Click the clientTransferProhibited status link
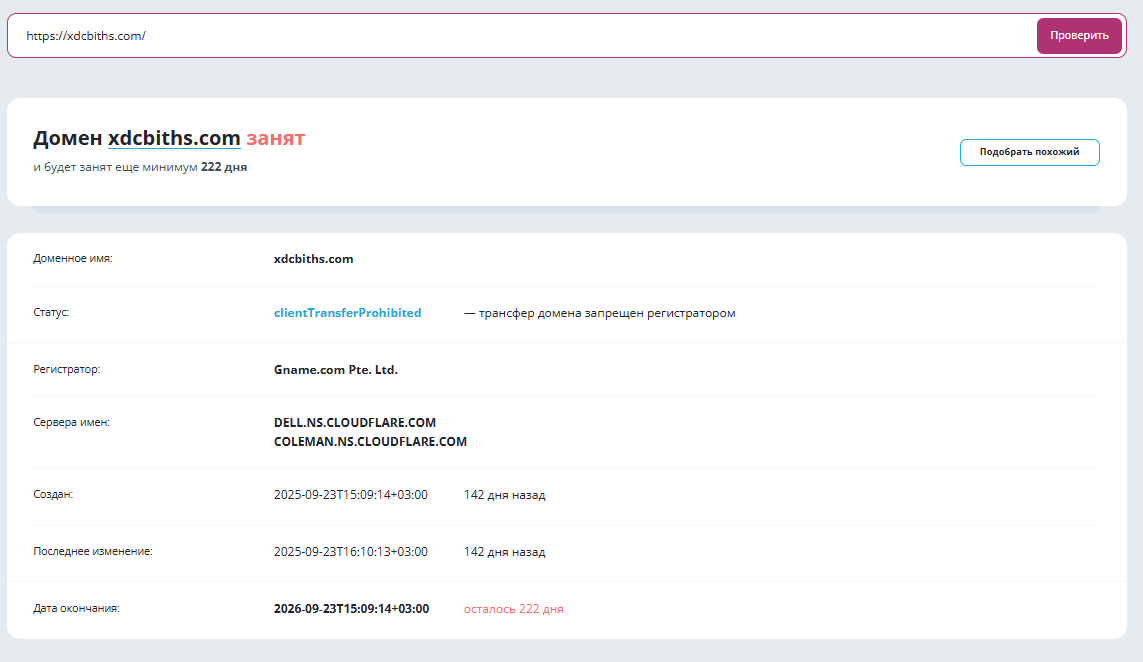 click(x=348, y=312)
